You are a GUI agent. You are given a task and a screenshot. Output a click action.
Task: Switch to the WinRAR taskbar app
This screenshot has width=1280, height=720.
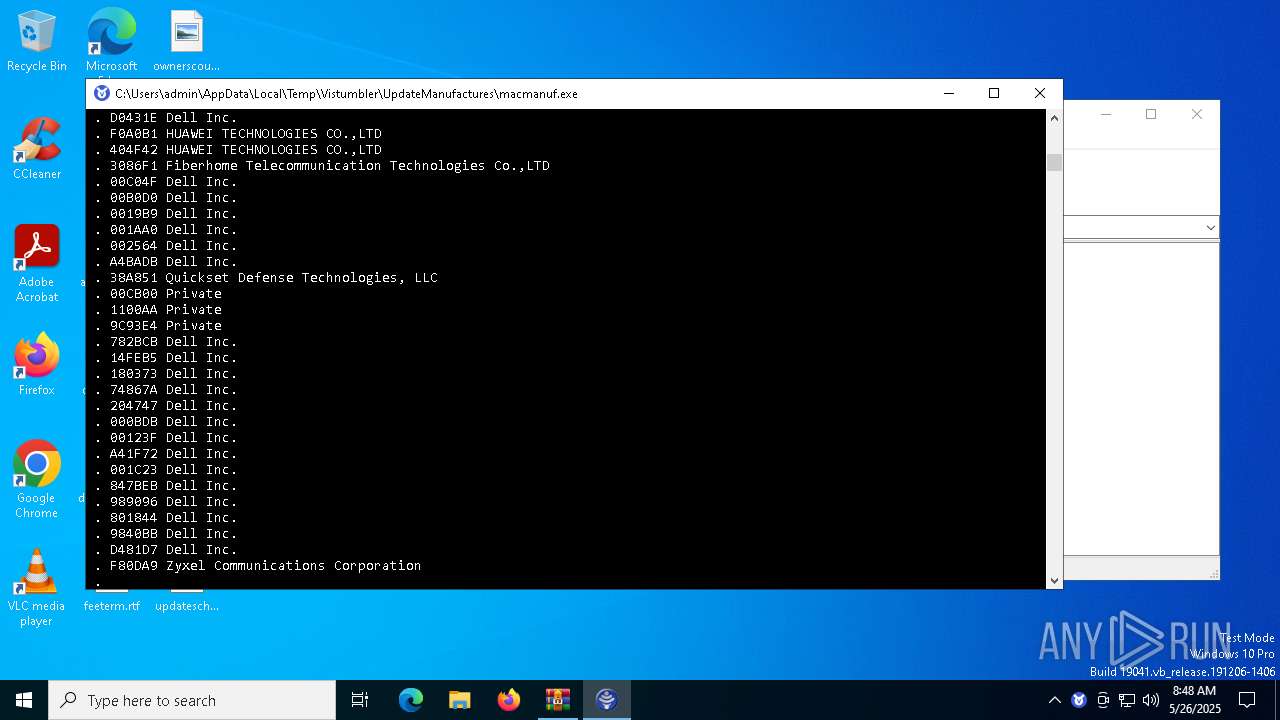[x=558, y=700]
